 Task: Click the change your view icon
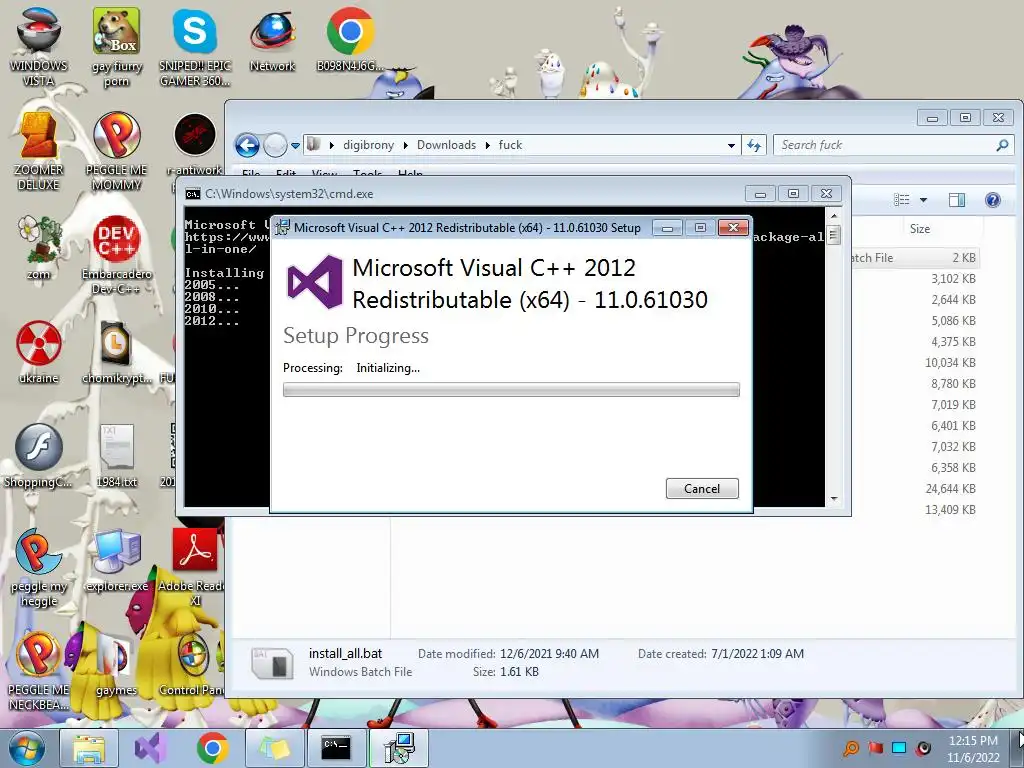902,200
